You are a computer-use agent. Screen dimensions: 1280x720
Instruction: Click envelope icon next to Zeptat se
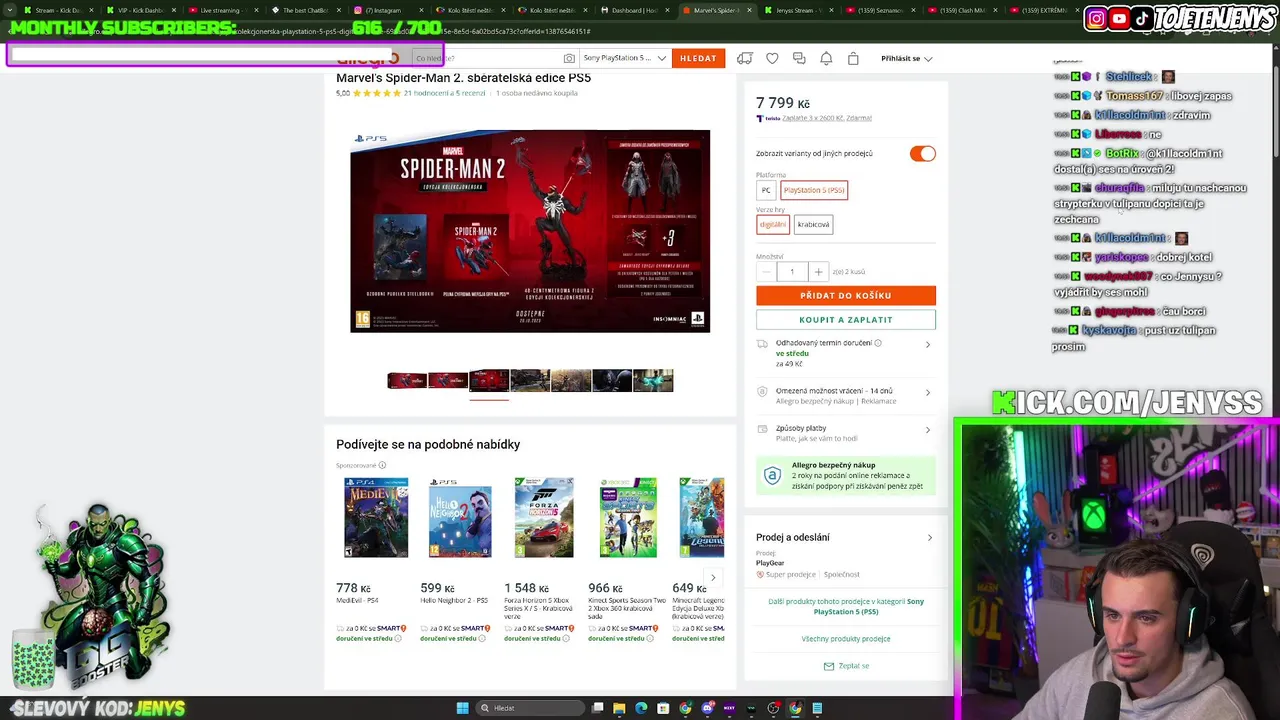coord(828,666)
